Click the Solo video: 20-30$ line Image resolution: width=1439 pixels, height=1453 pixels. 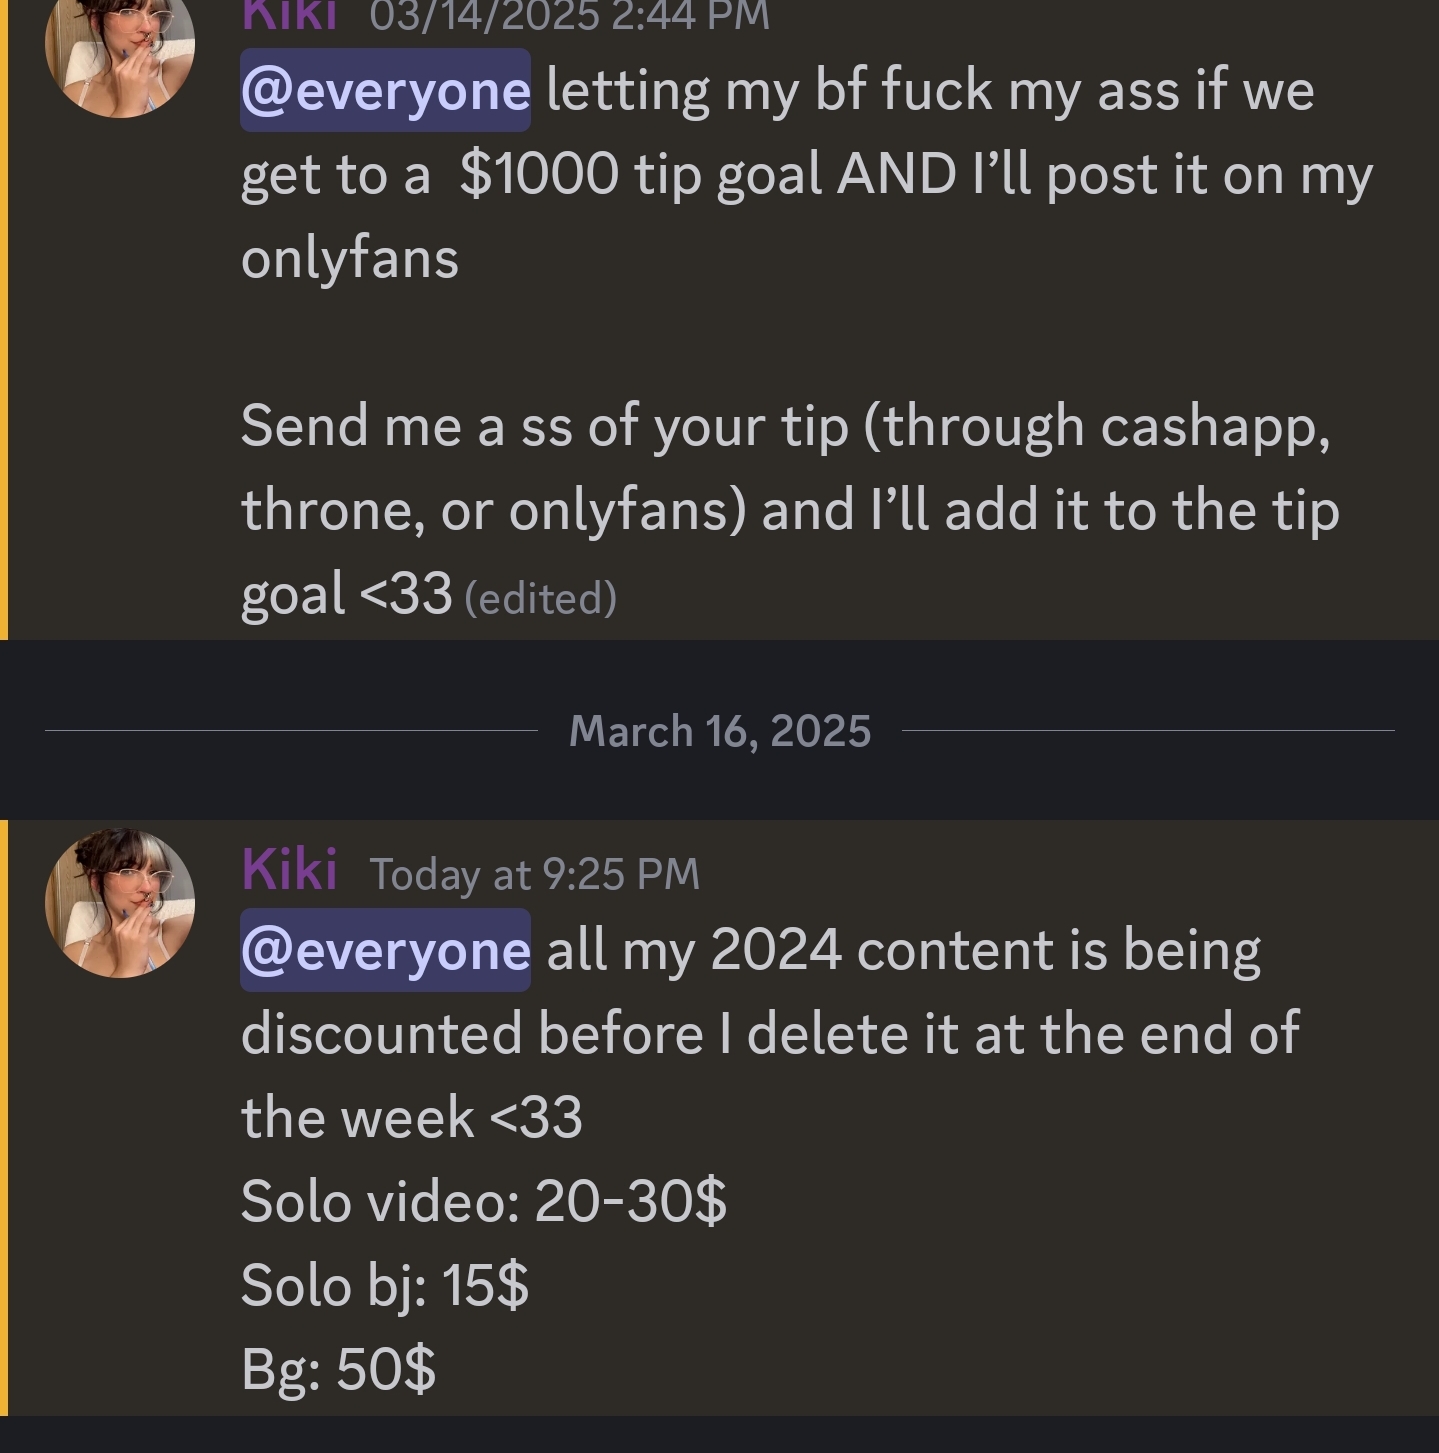483,1201
